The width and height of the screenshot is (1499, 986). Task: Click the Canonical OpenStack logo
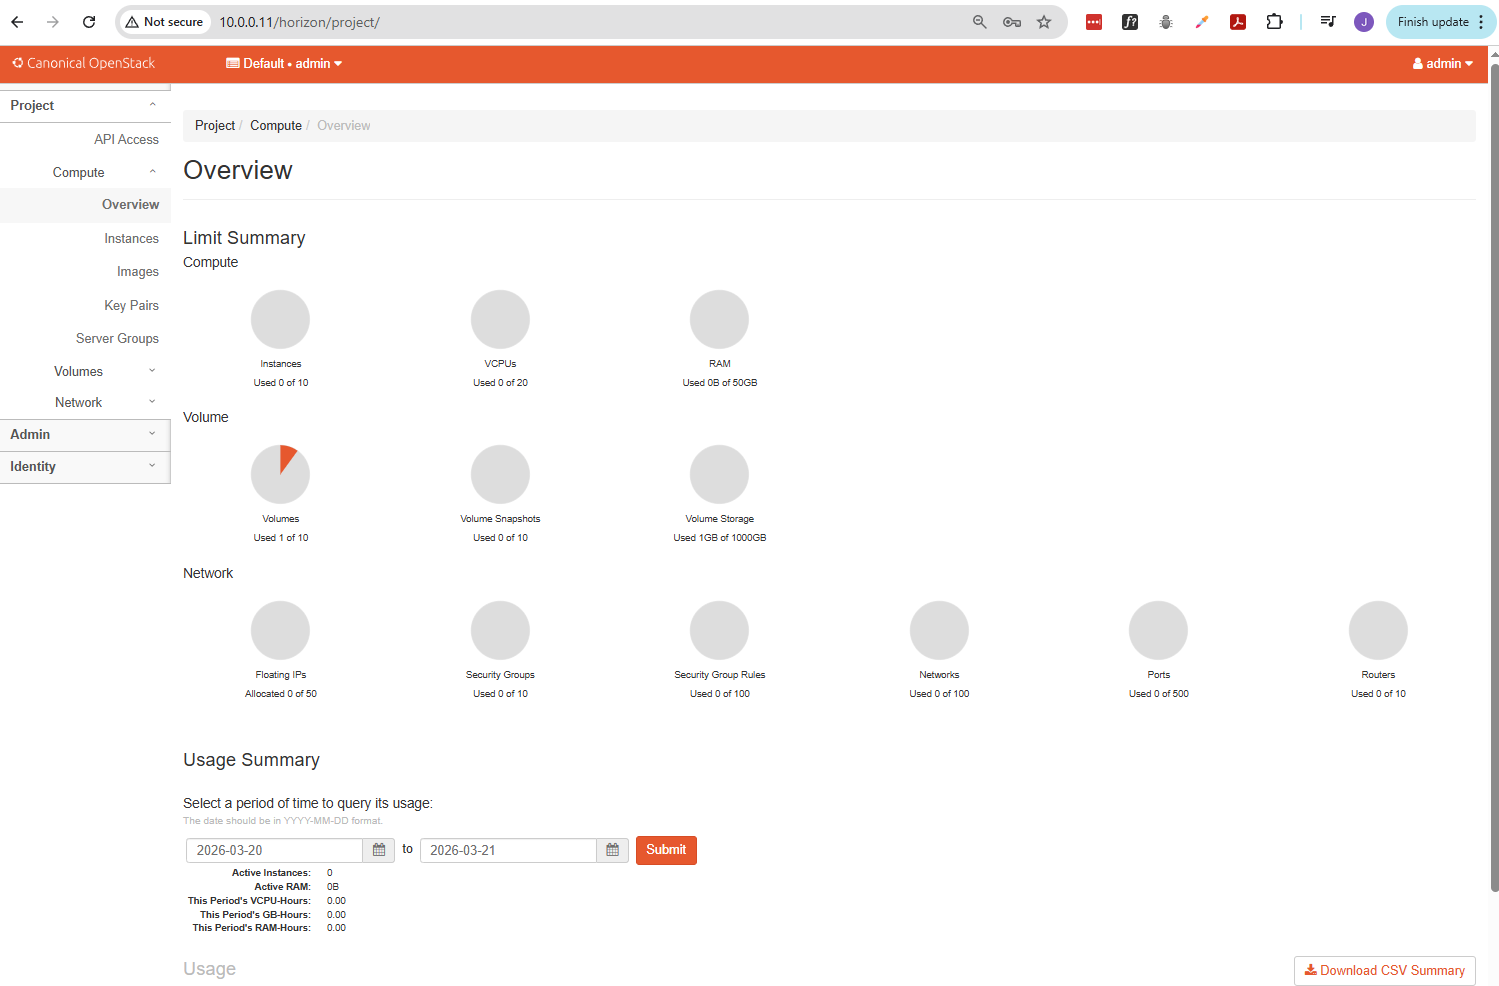point(84,63)
